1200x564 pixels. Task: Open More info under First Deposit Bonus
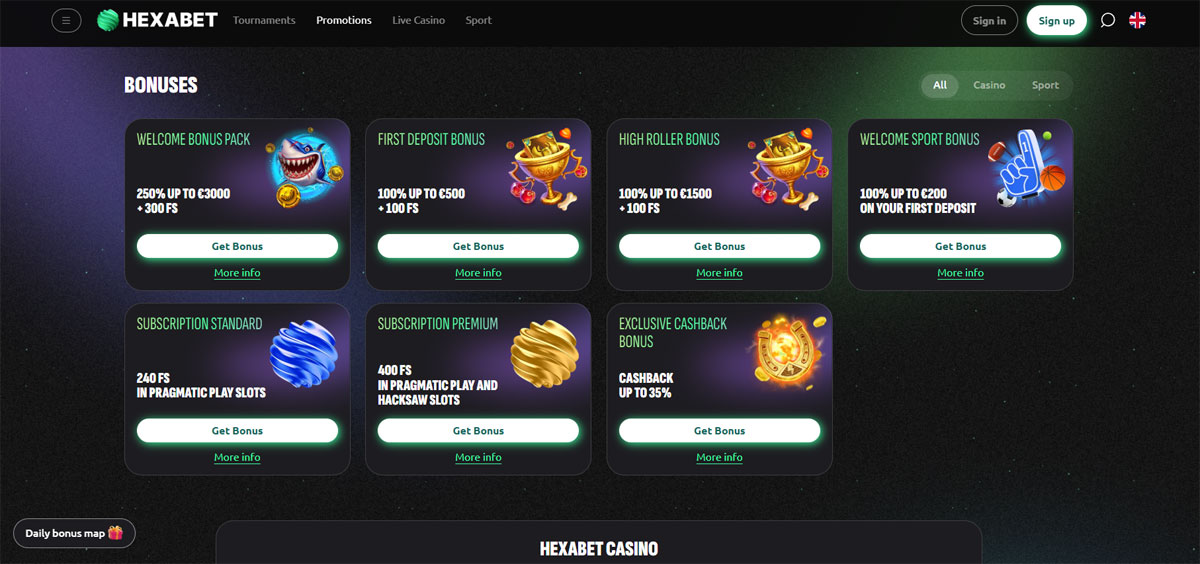[x=478, y=273]
